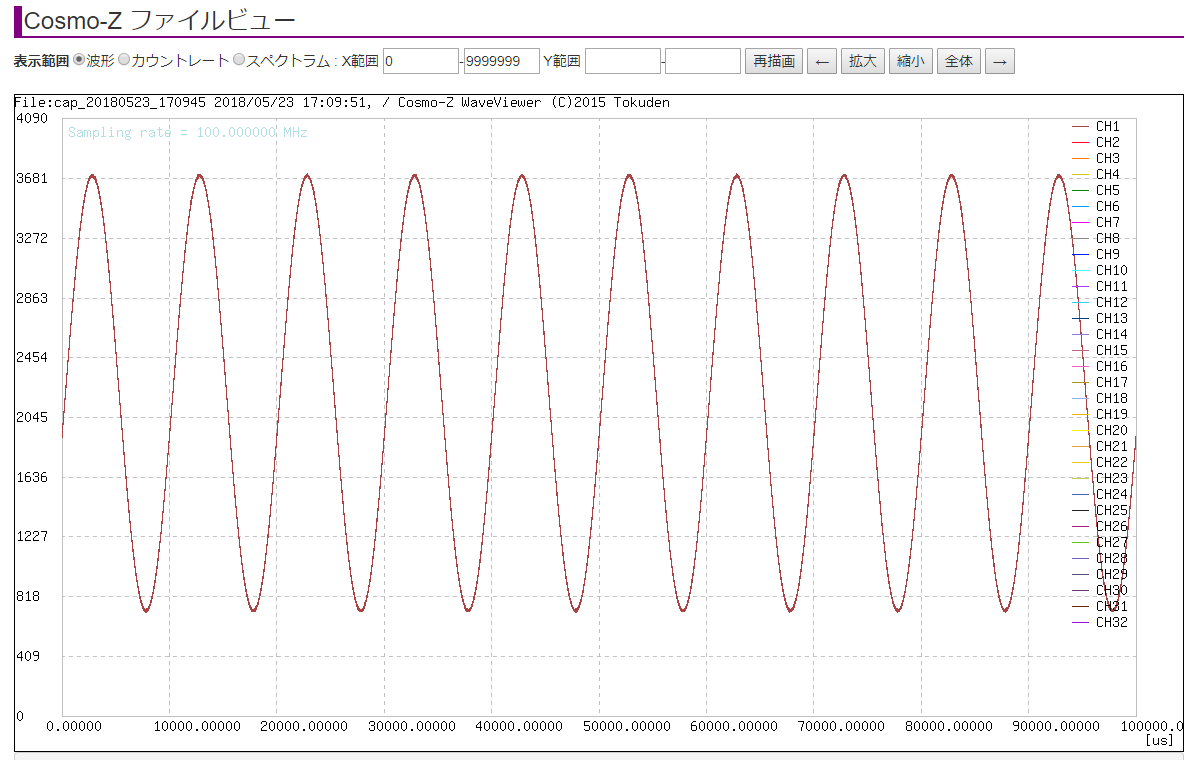Click the left arrow pan button
Viewport: 1192px width, 760px height.
[821, 61]
